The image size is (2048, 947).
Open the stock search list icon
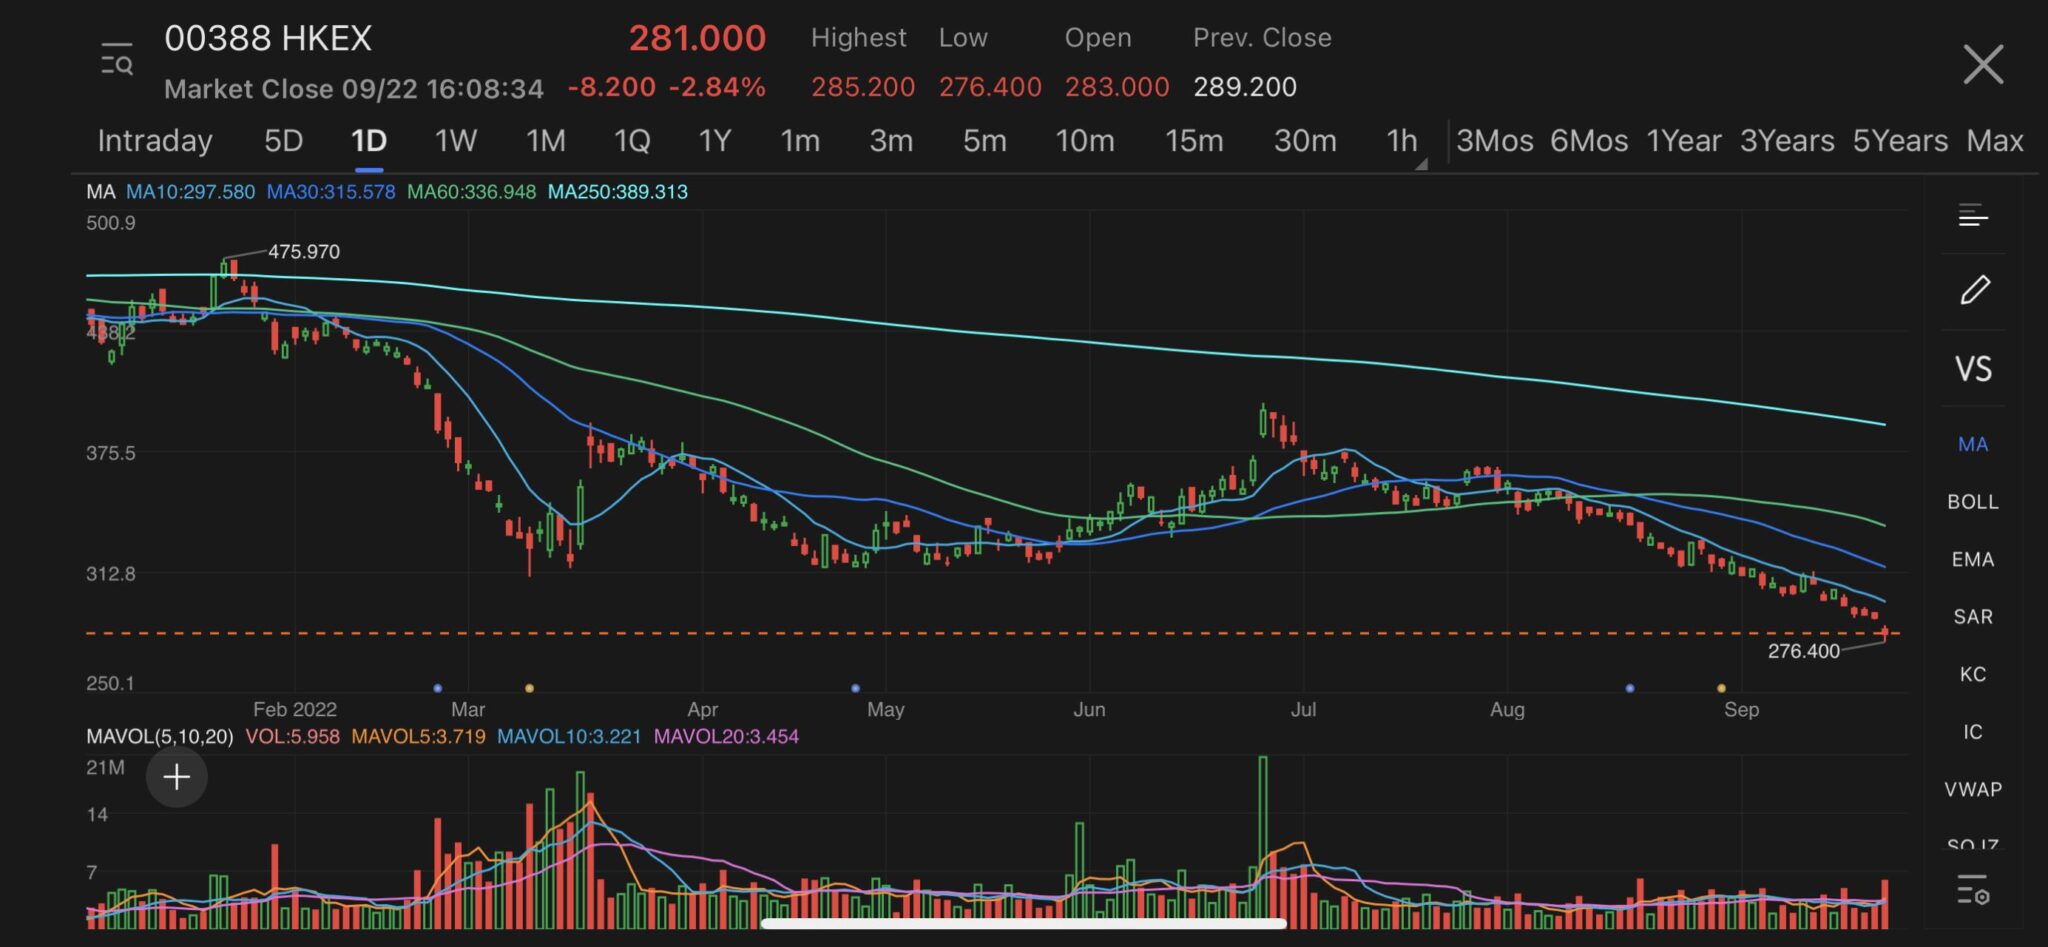[117, 60]
